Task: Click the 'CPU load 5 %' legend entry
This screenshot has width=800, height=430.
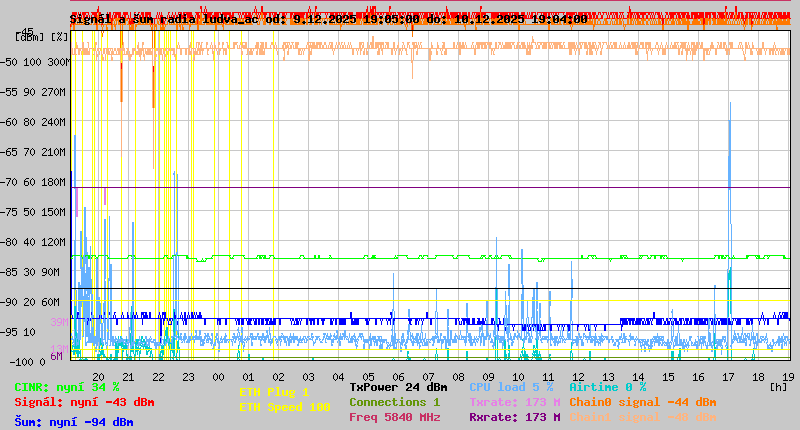Action: 511,387
